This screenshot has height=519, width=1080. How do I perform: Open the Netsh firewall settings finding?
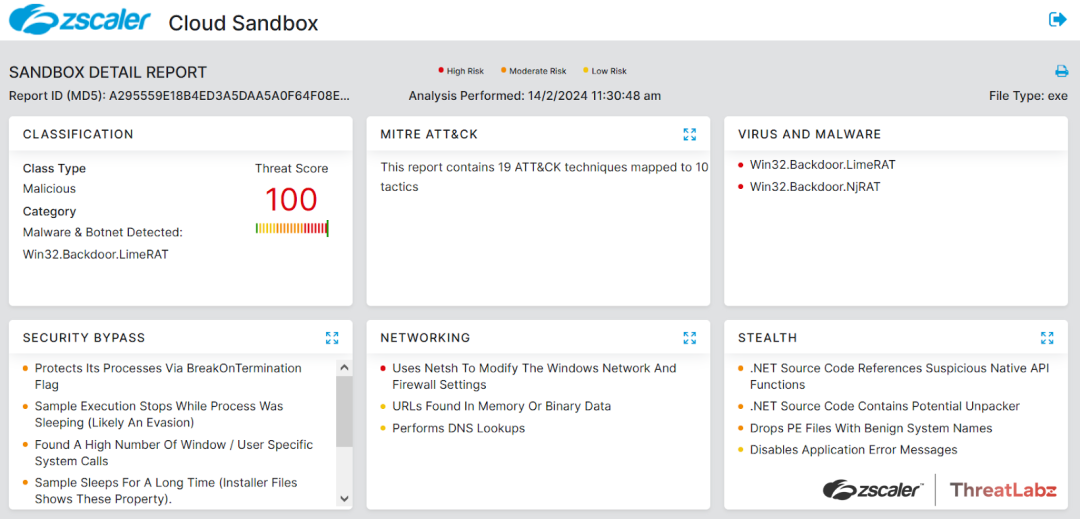coord(533,376)
